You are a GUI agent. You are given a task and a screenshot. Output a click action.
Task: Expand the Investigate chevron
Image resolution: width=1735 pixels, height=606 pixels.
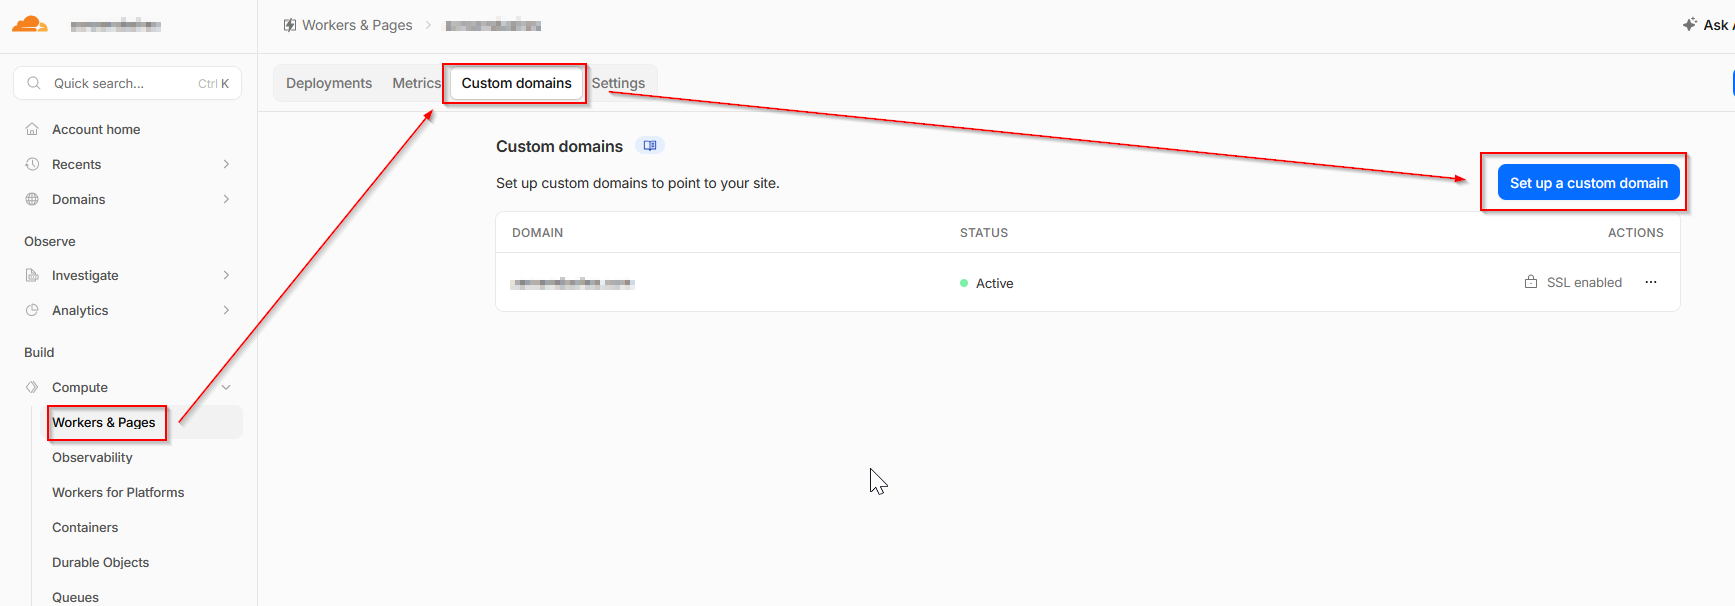pyautogui.click(x=226, y=275)
